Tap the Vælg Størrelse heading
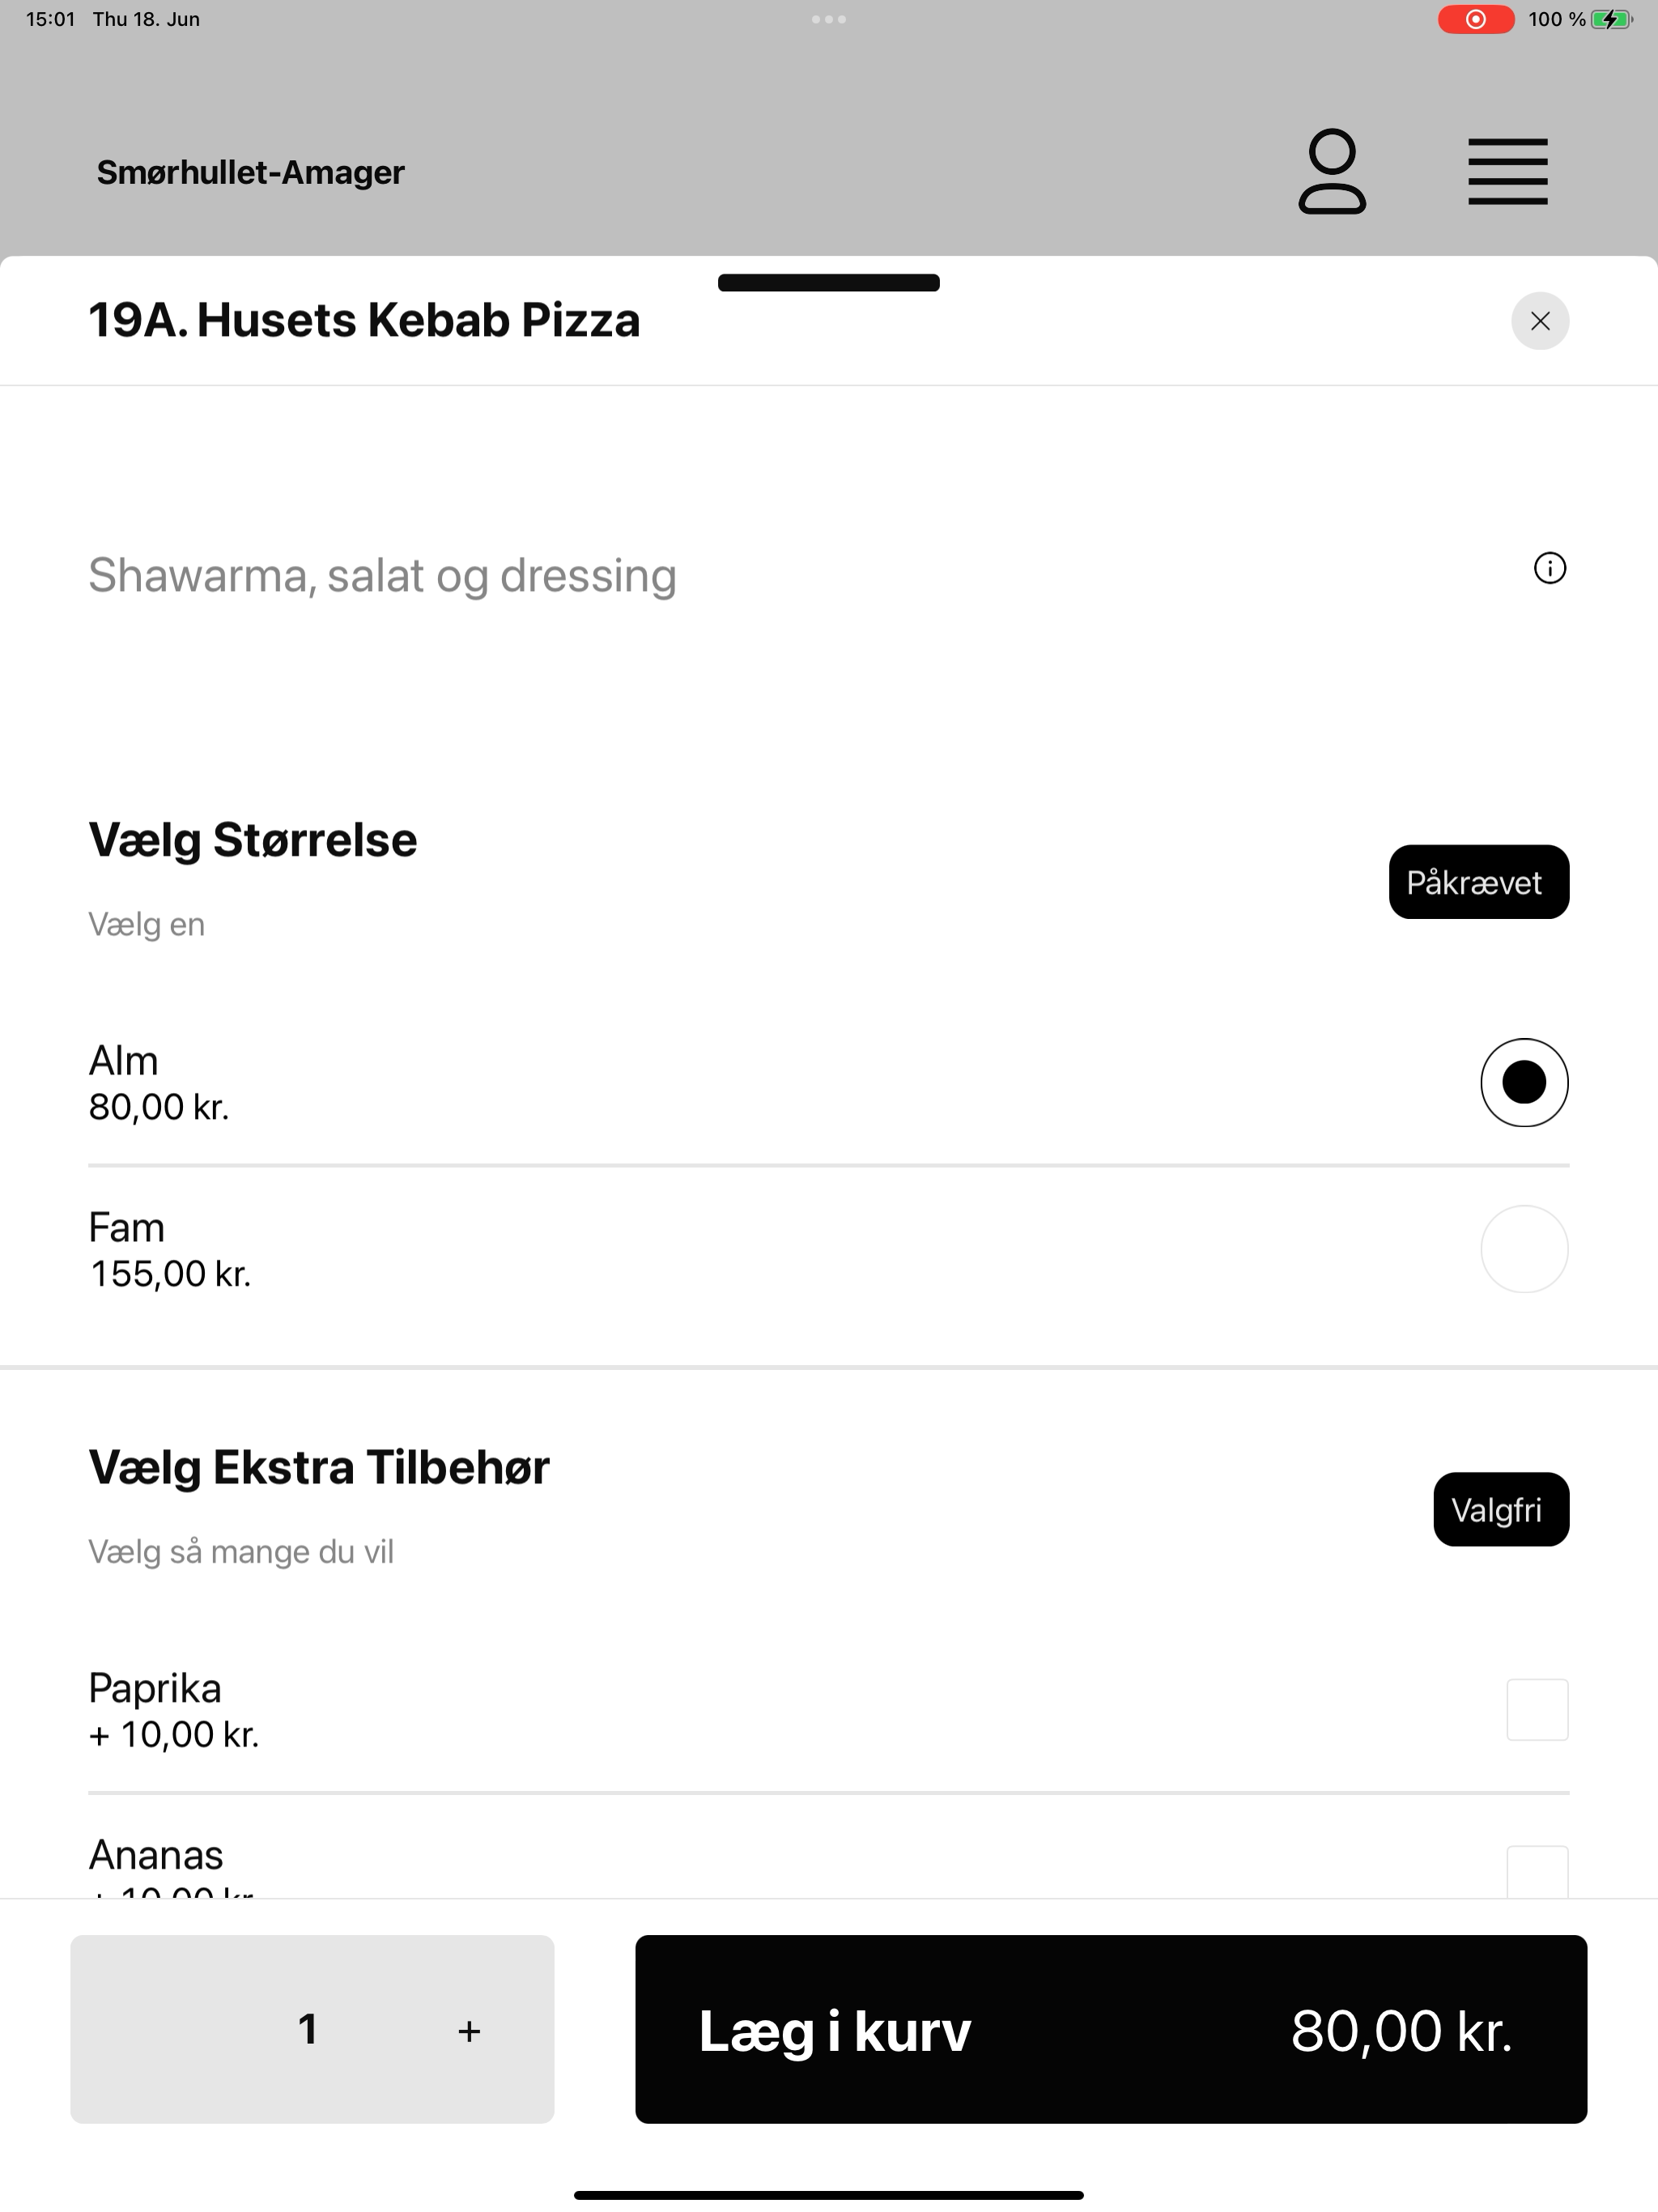Image resolution: width=1658 pixels, height=2212 pixels. 252,839
